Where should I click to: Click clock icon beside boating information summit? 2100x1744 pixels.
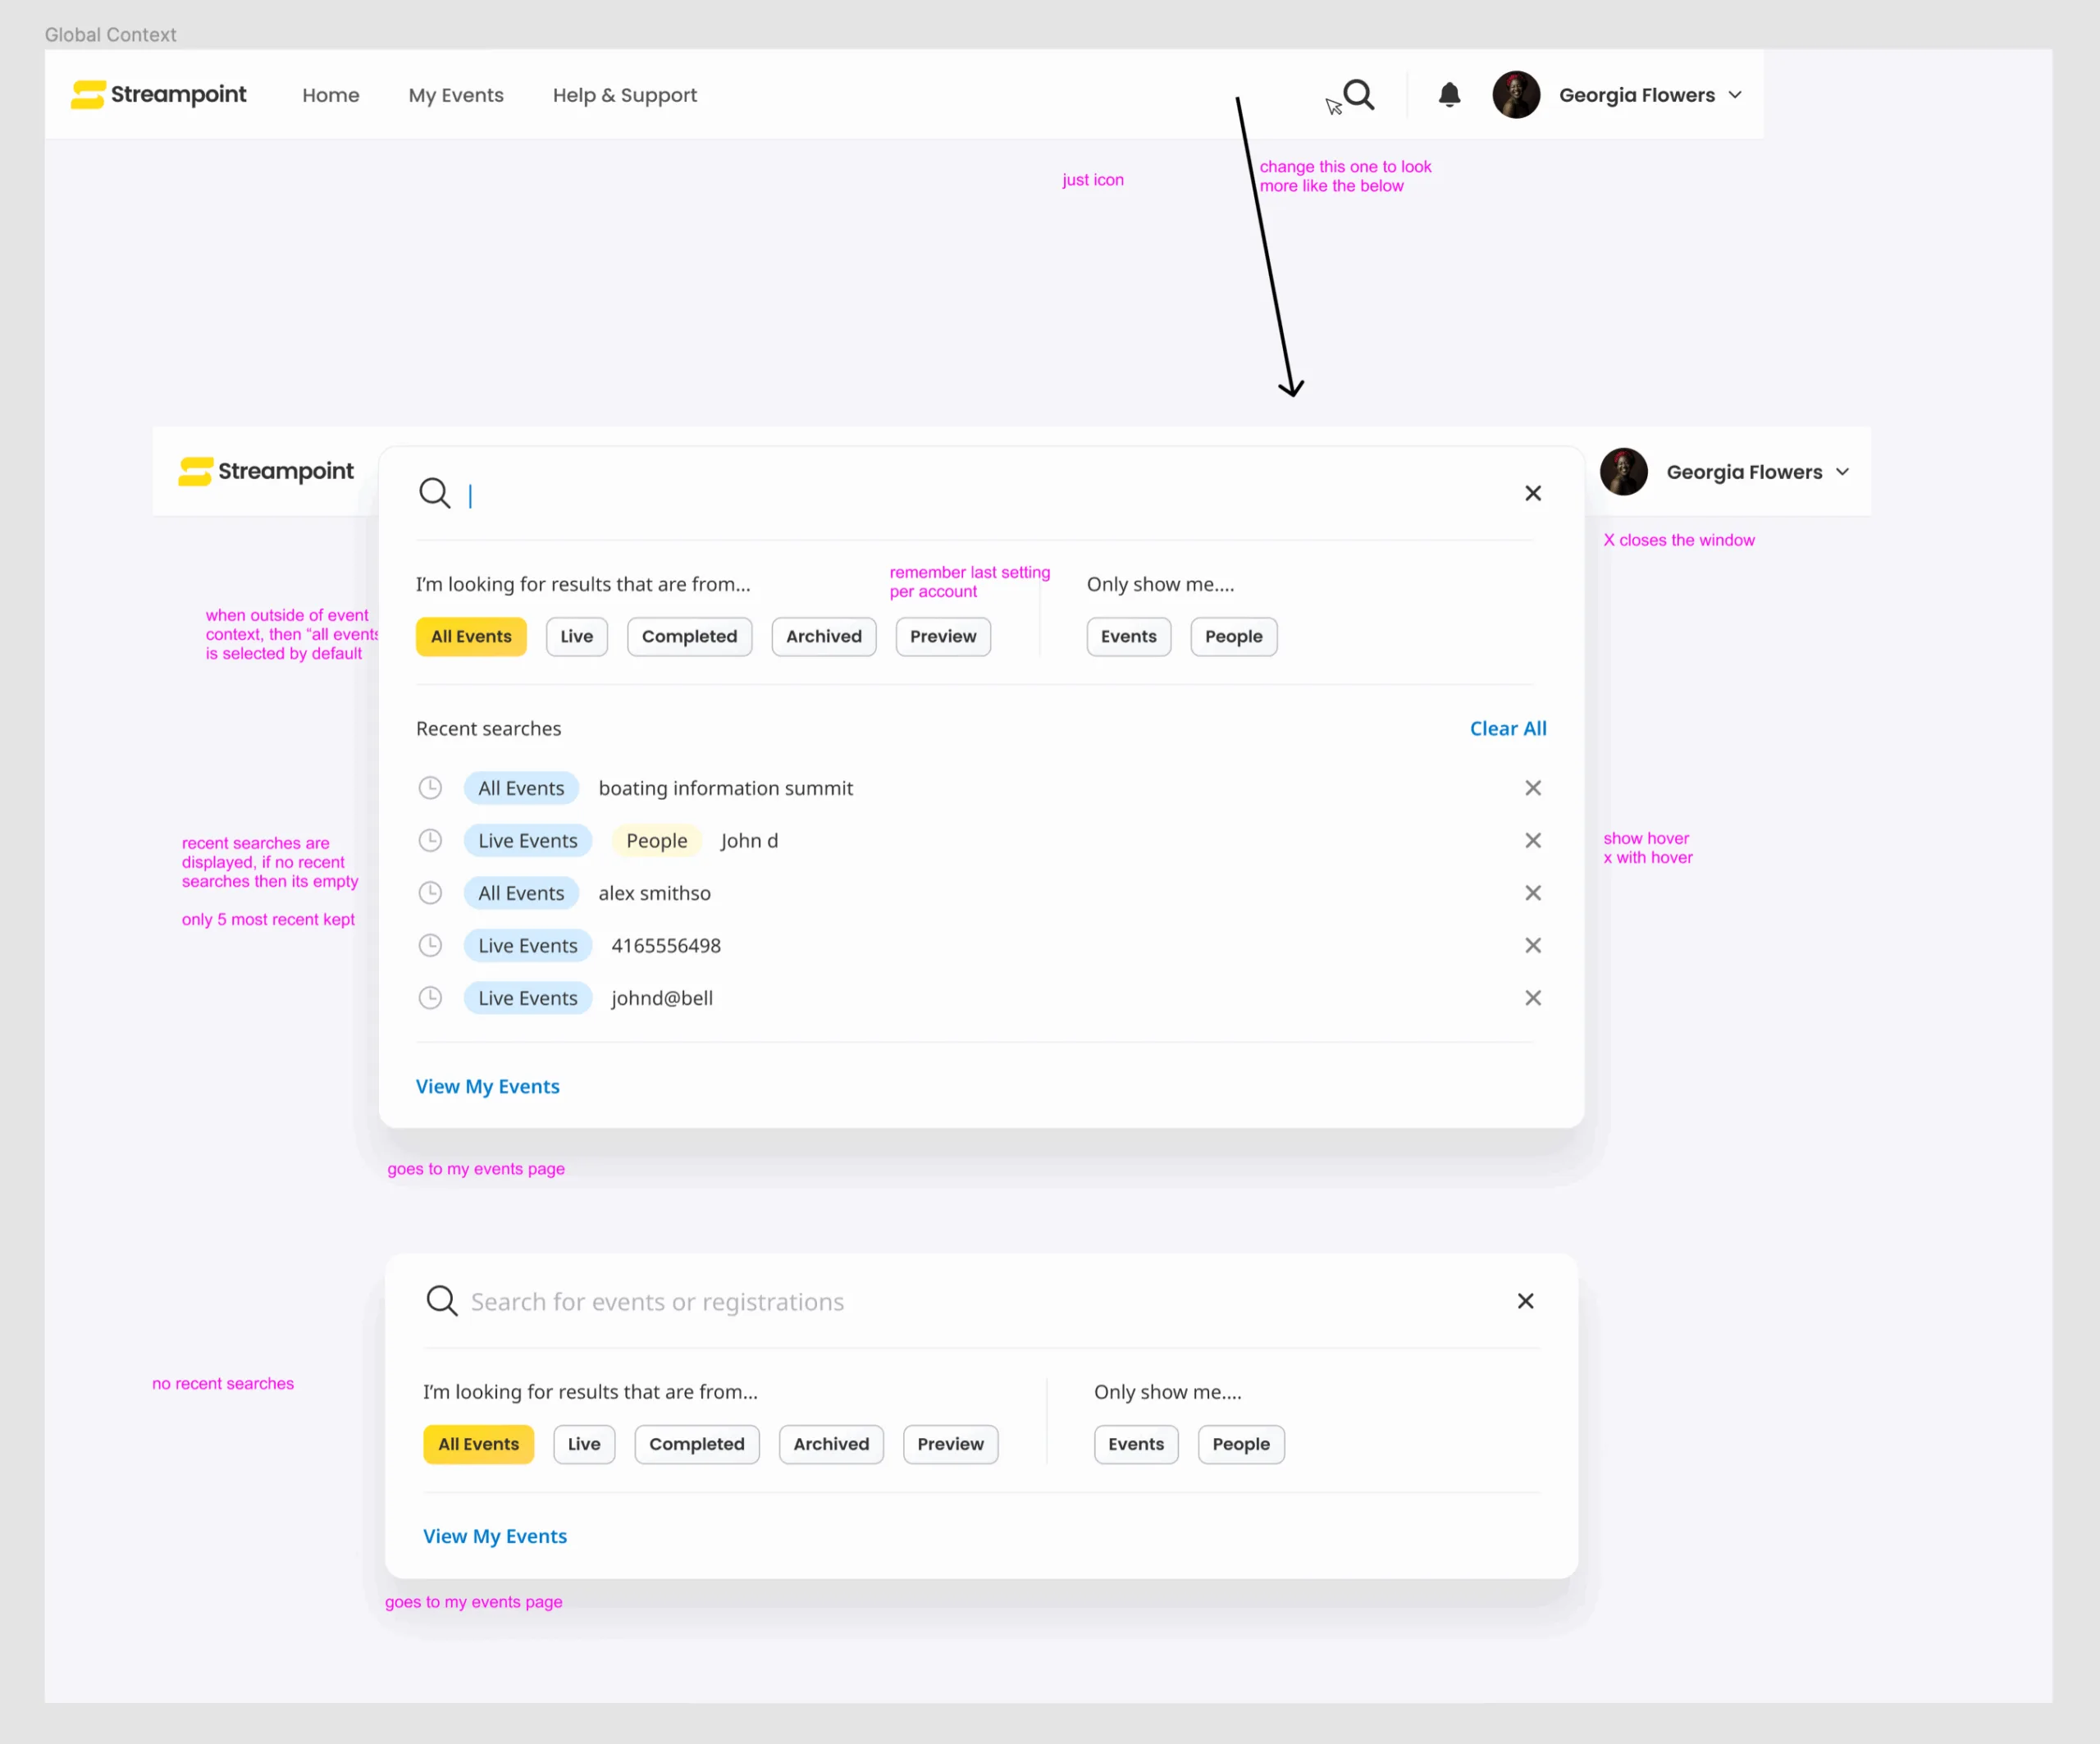point(430,788)
